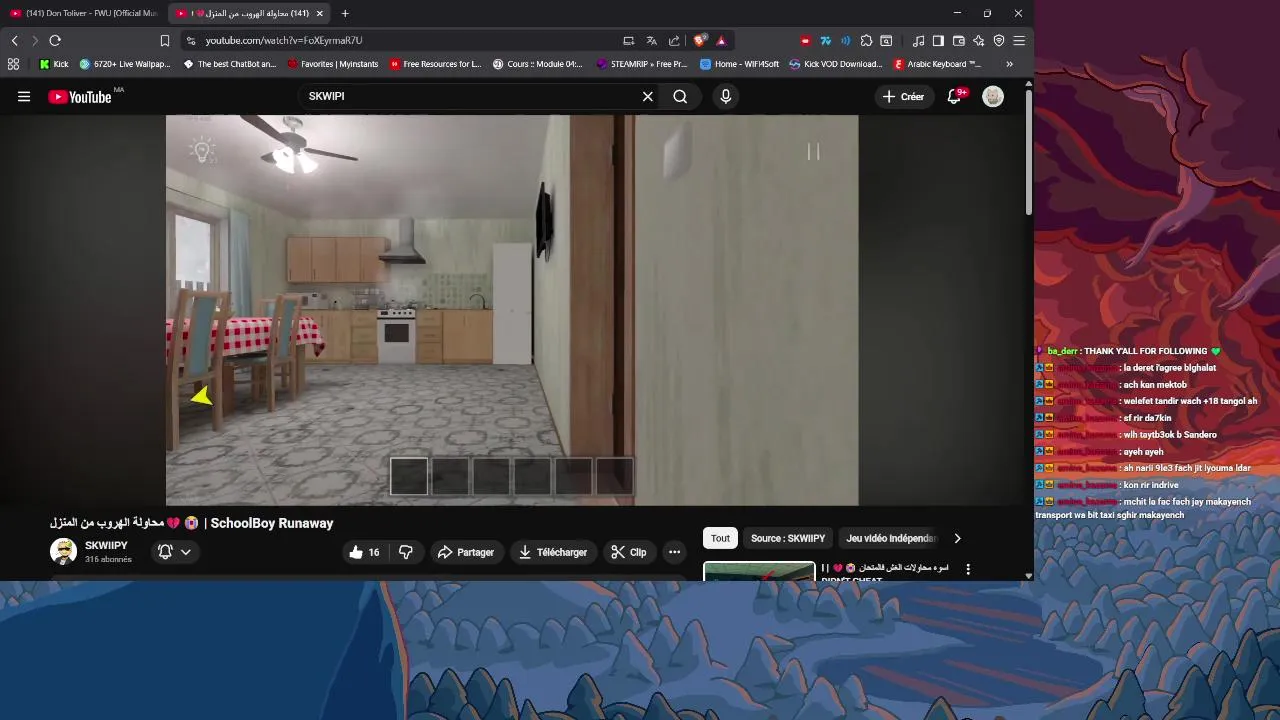Reload the current page

click(55, 40)
